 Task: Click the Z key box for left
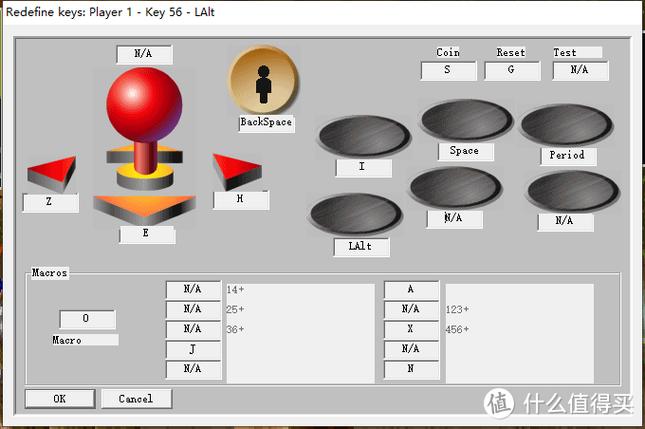[50, 203]
